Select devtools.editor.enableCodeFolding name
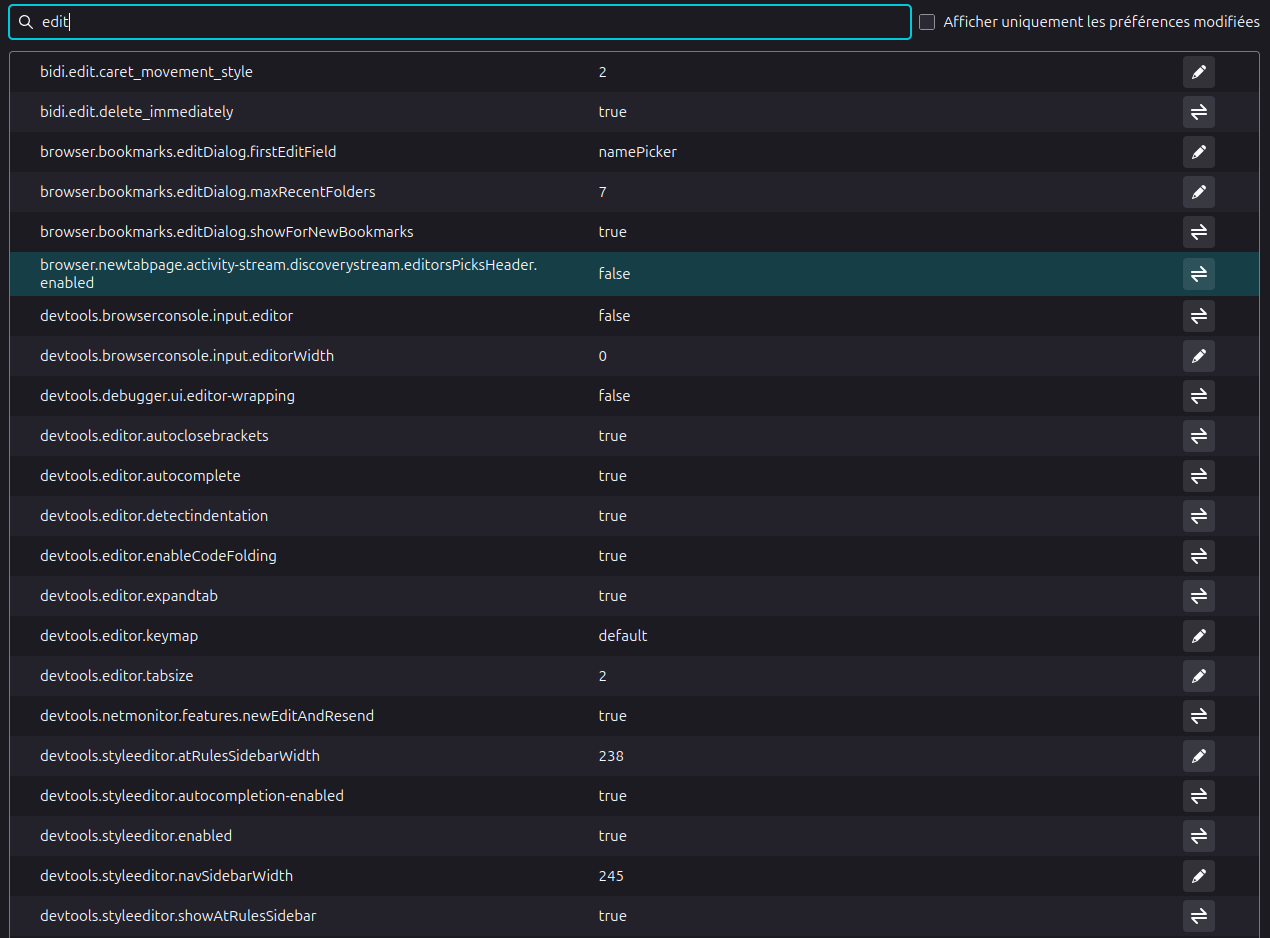This screenshot has height=938, width=1270. [x=158, y=556]
